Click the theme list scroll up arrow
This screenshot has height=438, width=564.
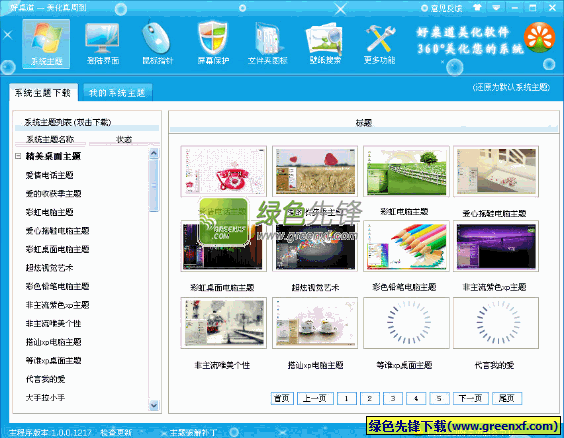point(154,153)
